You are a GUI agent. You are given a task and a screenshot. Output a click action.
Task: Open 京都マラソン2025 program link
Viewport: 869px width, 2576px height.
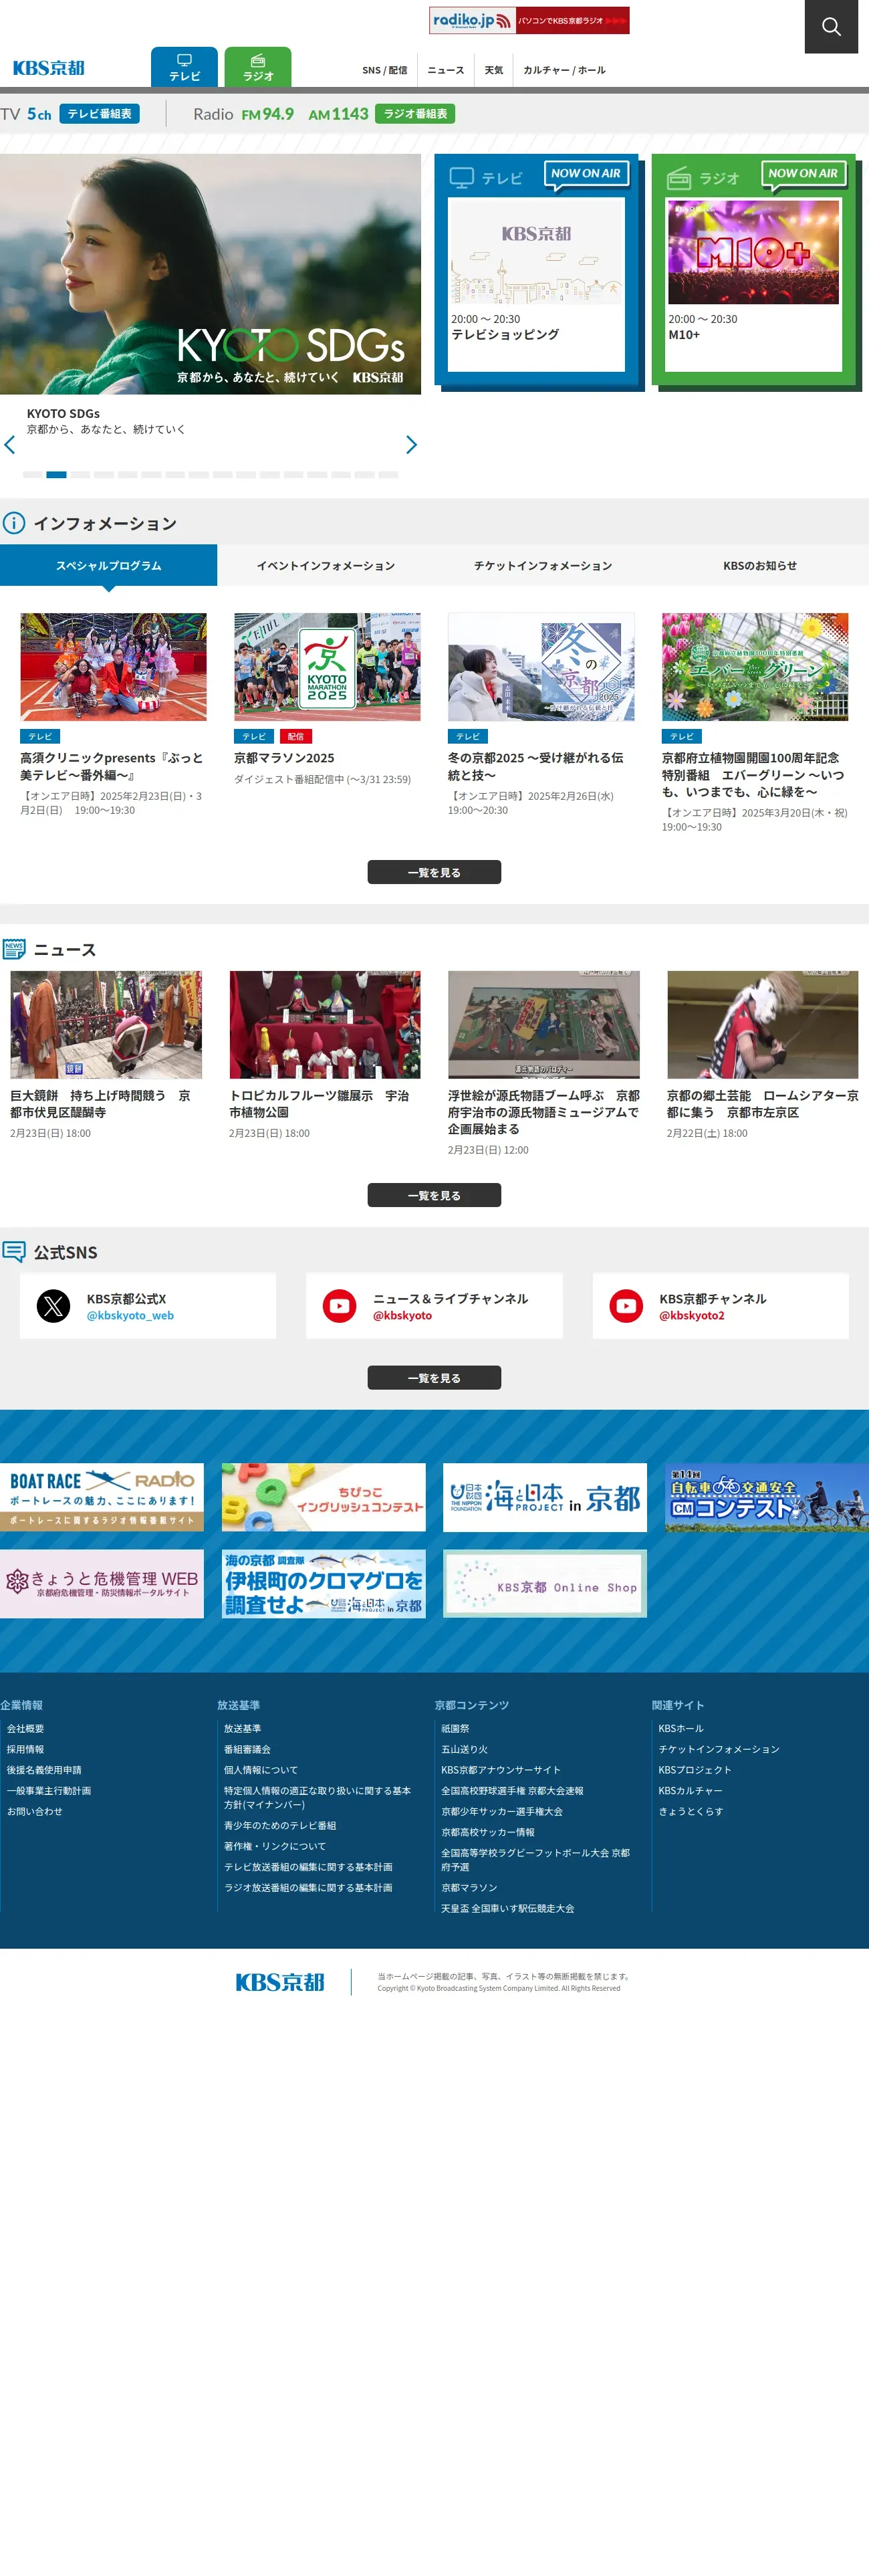click(x=284, y=758)
